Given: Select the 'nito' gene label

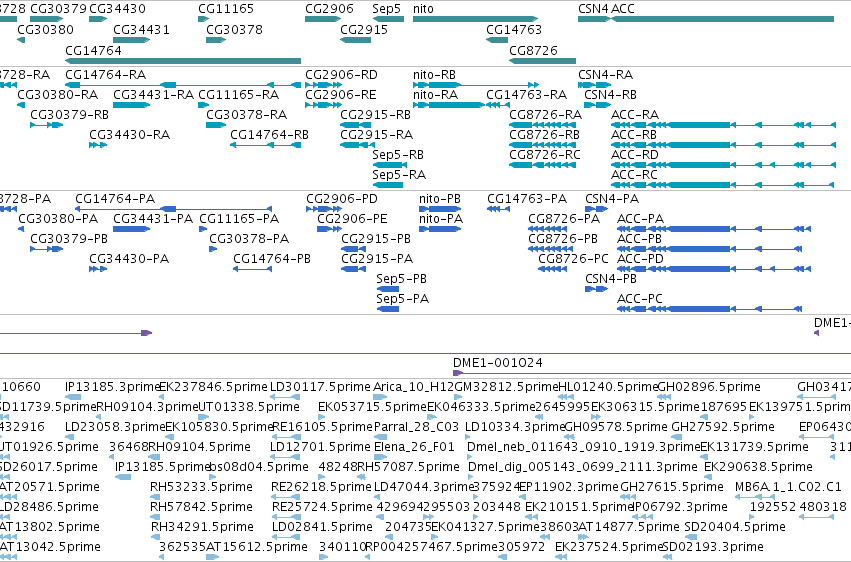Looking at the screenshot, I should 423,9.
